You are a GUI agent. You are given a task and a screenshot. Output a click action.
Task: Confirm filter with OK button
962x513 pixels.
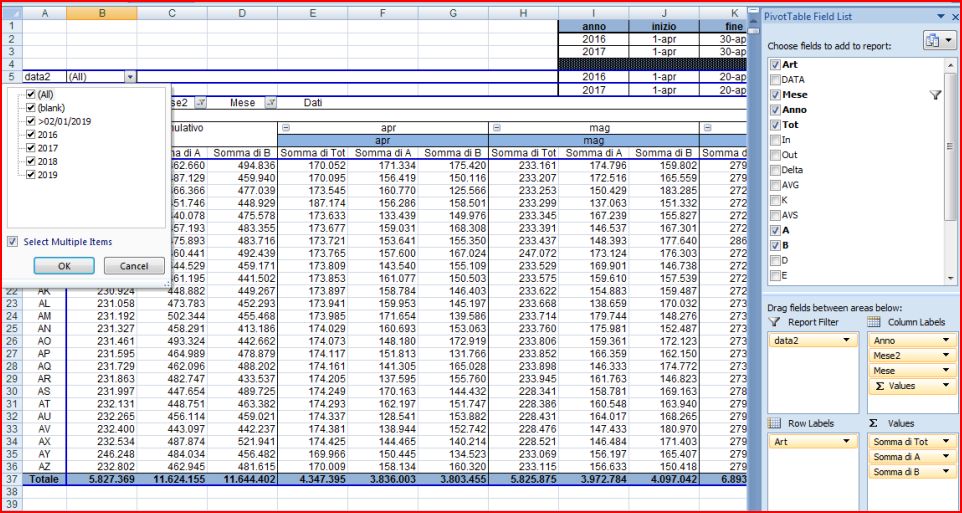coord(64,266)
